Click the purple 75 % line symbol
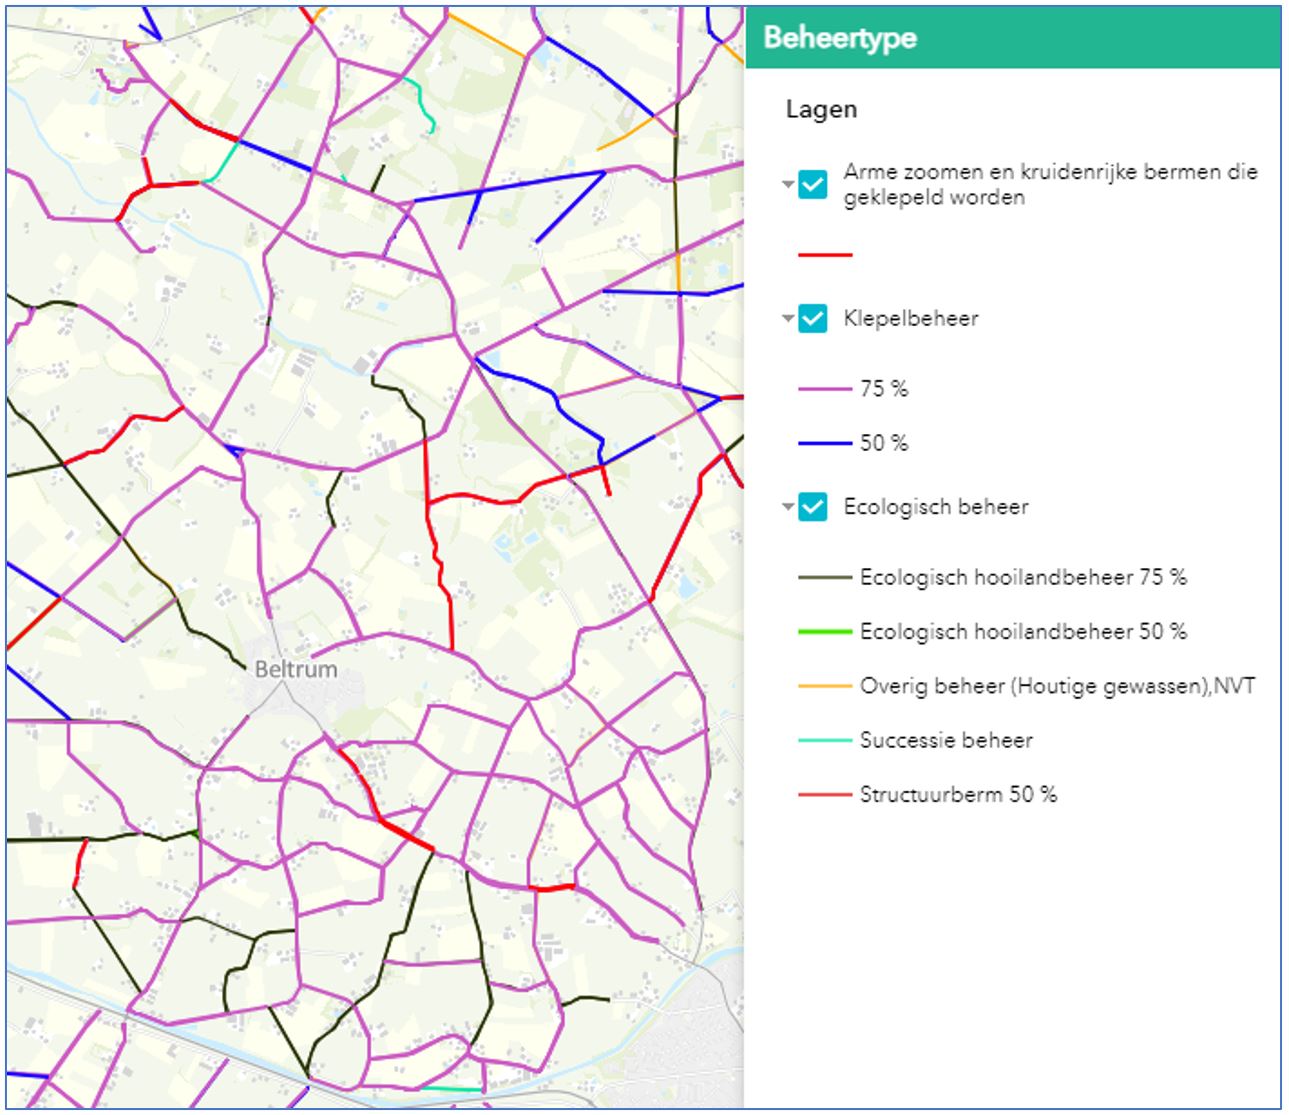The height and width of the screenshot is (1115, 1289). pyautogui.click(x=825, y=389)
